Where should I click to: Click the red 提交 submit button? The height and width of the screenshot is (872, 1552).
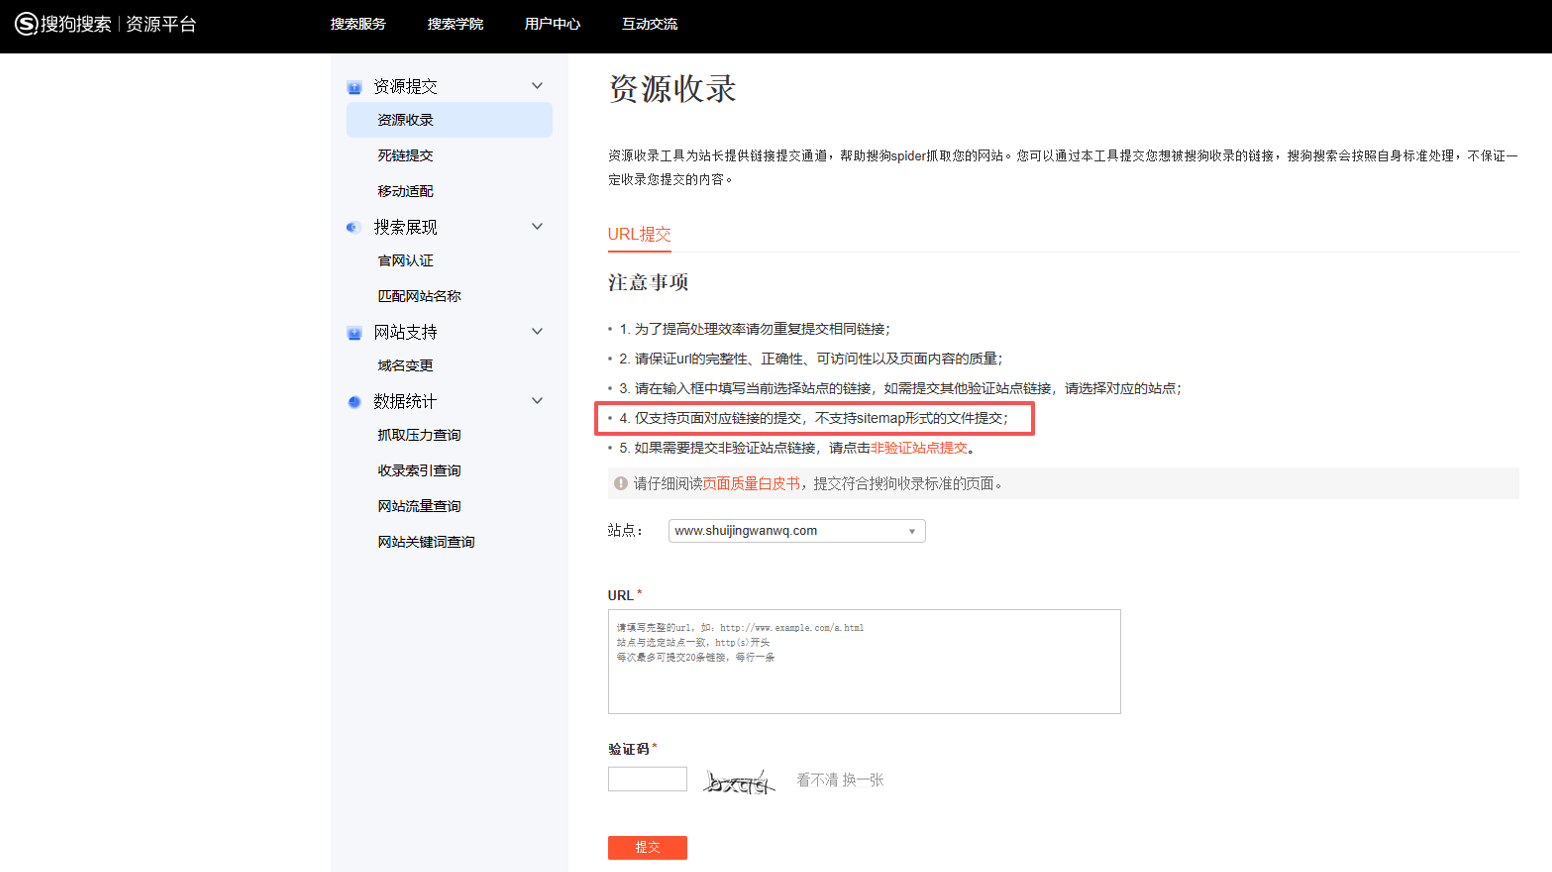click(647, 847)
